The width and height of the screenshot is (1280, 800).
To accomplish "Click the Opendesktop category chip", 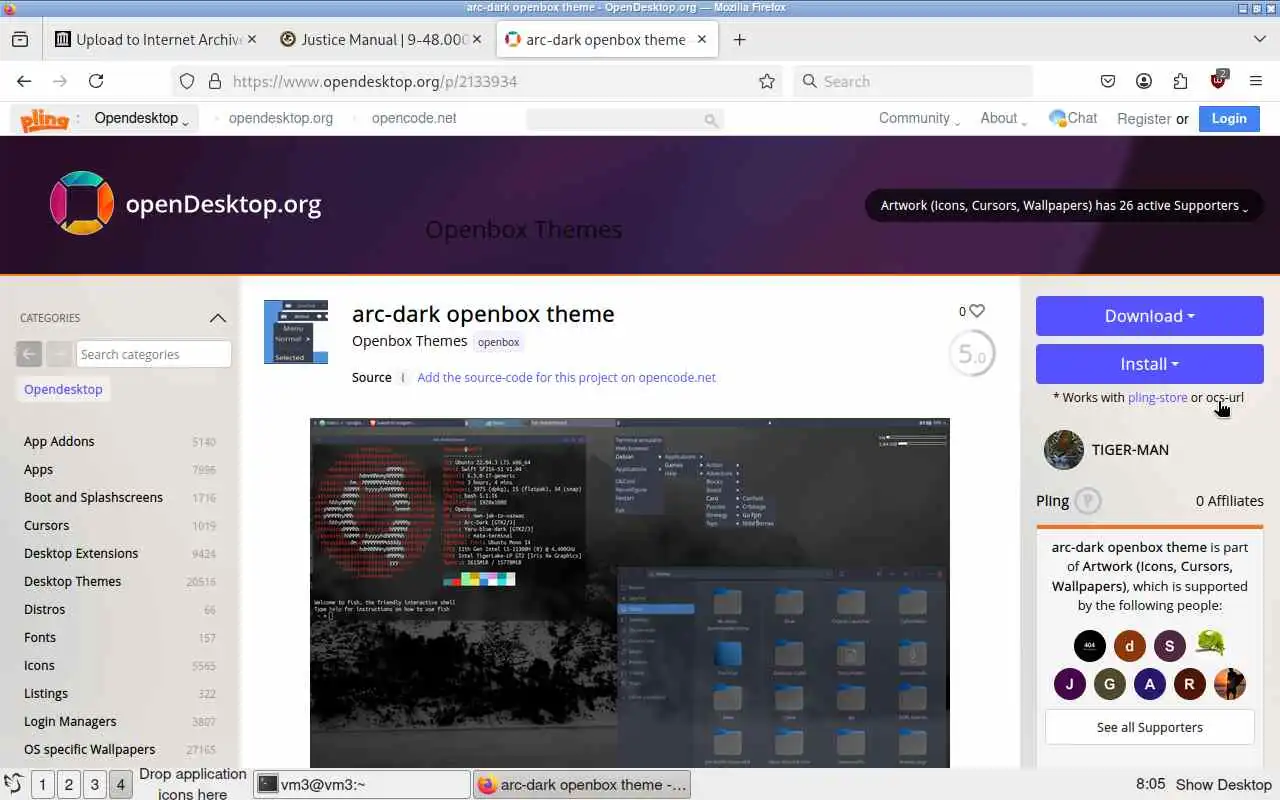I will [x=63, y=389].
